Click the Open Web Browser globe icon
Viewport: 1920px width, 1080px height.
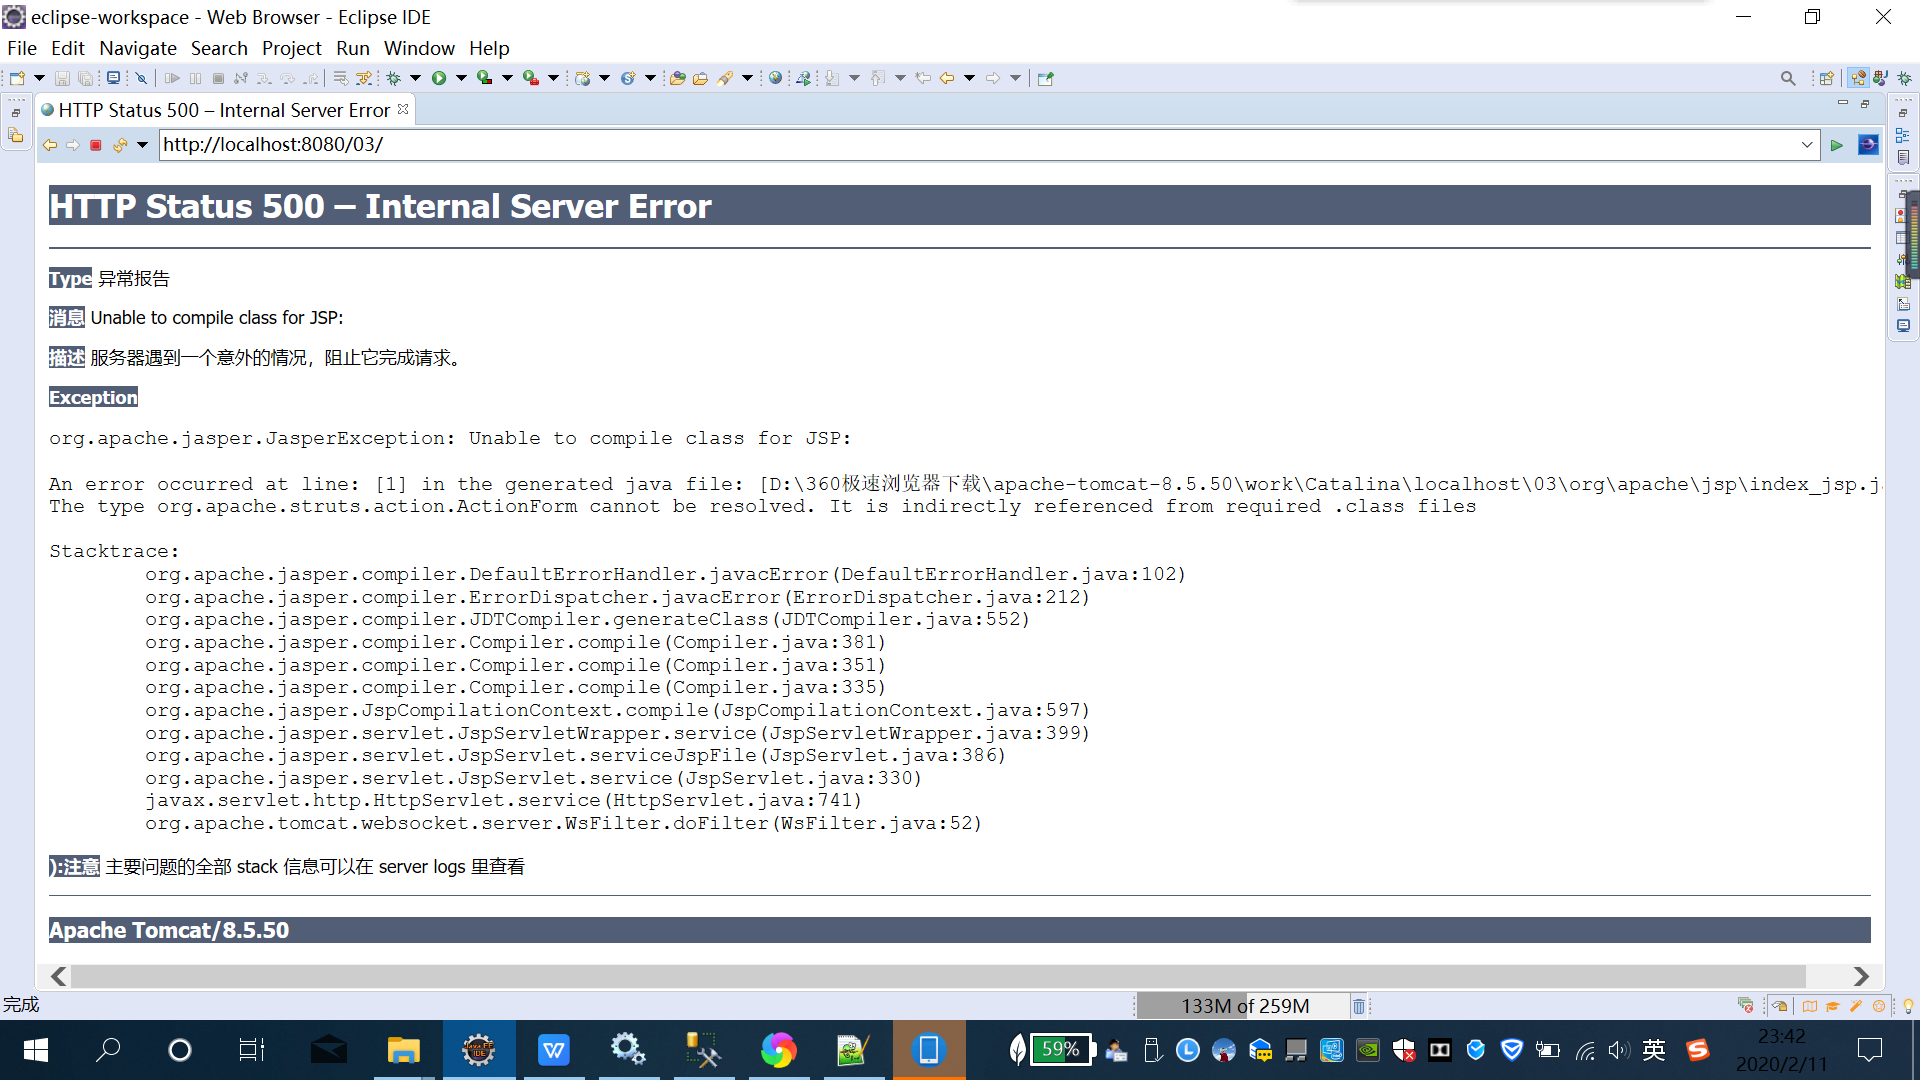tap(775, 78)
